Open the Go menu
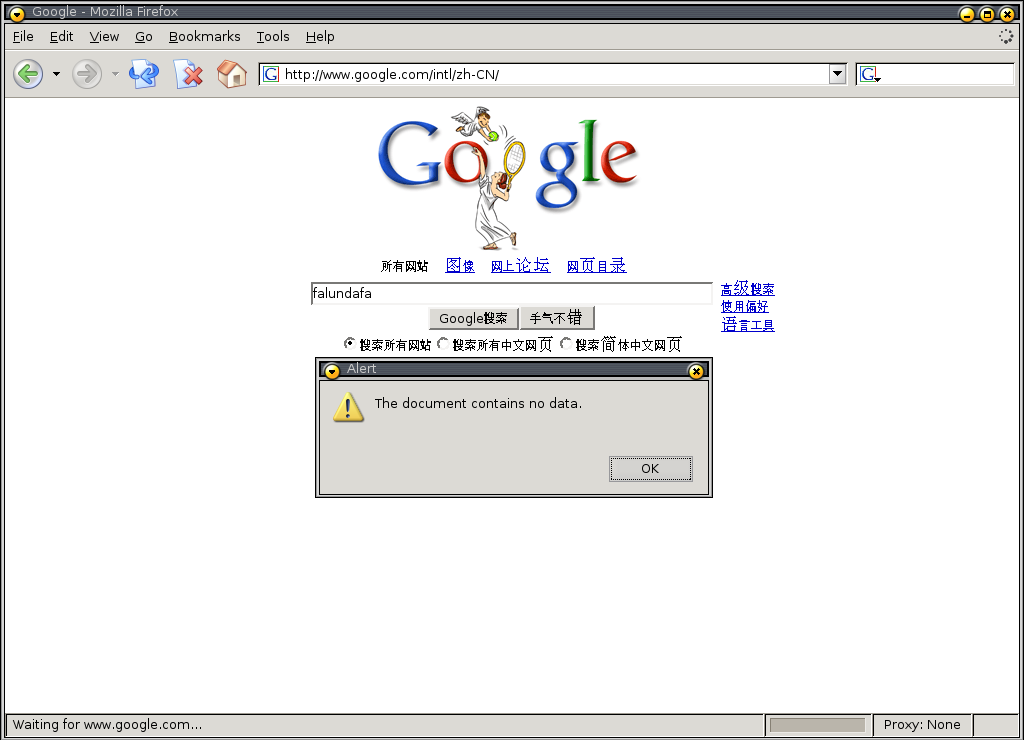1024x740 pixels. click(144, 37)
